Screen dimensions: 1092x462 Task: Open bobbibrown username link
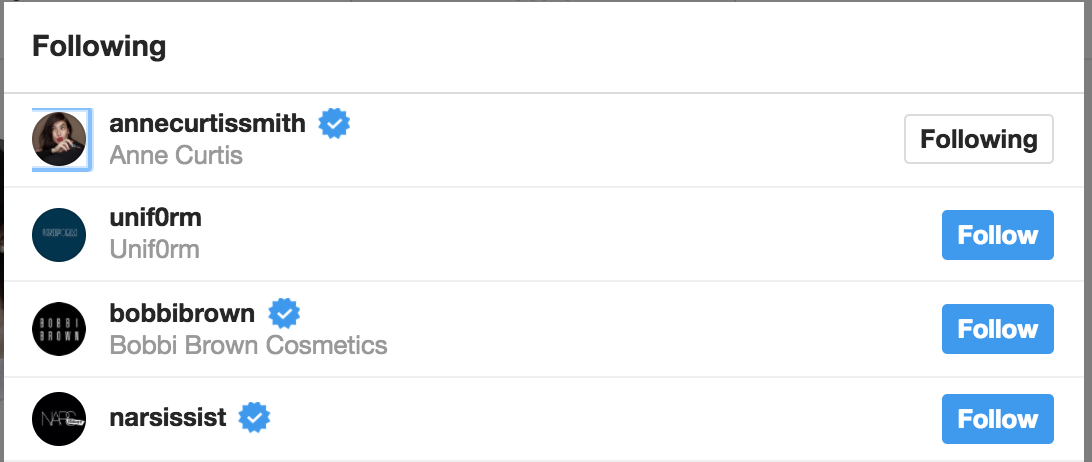[182, 314]
